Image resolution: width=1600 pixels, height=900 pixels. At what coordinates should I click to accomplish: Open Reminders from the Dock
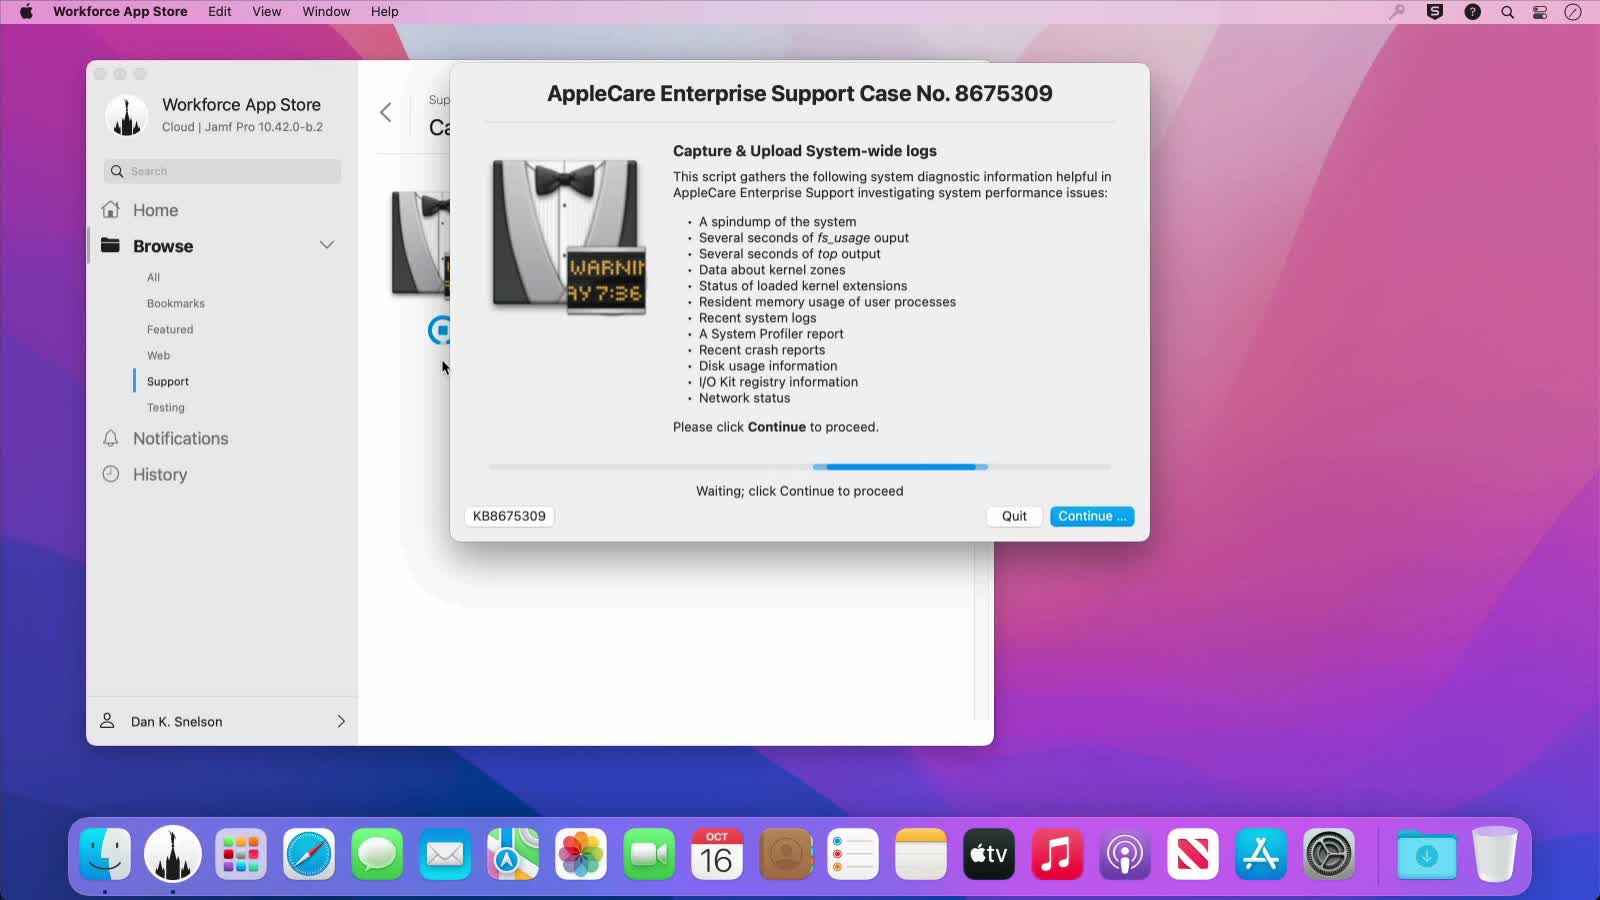click(x=853, y=854)
